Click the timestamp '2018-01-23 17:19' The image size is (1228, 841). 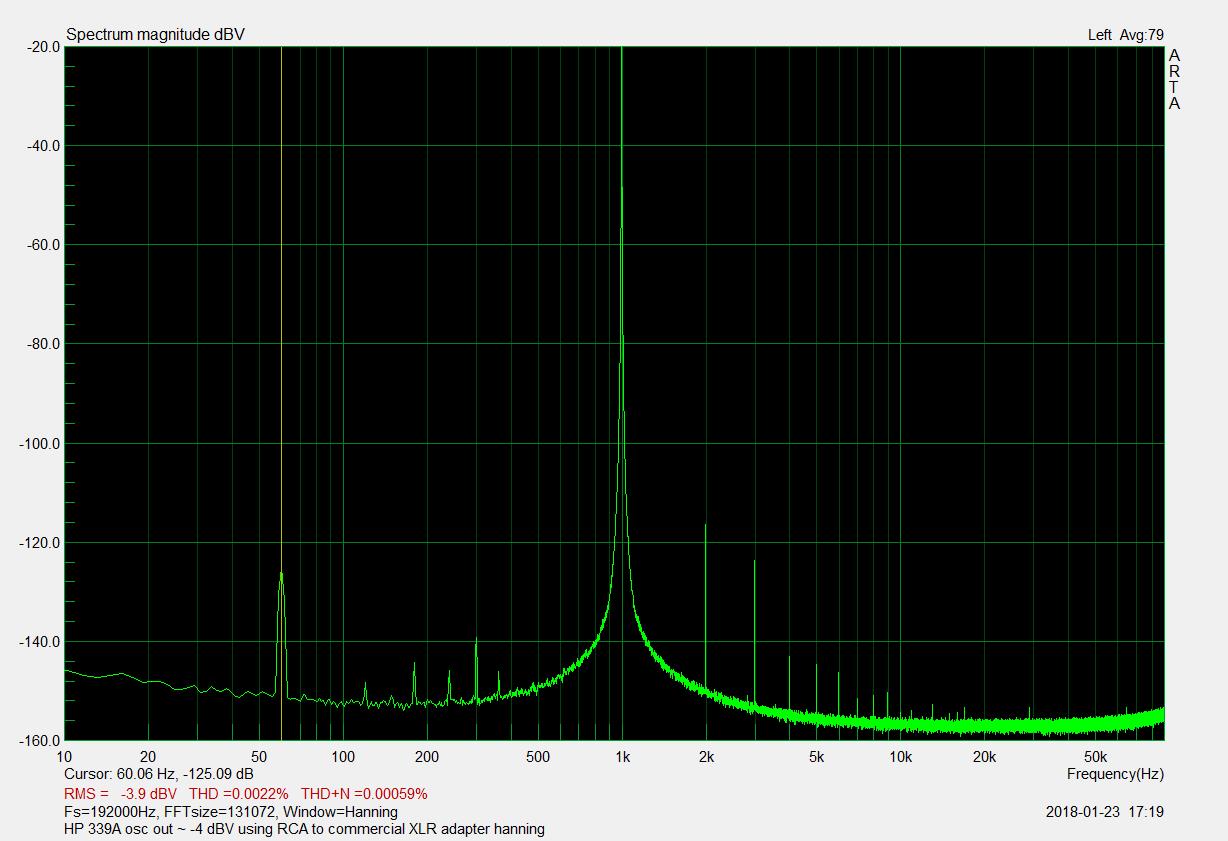click(x=1105, y=812)
